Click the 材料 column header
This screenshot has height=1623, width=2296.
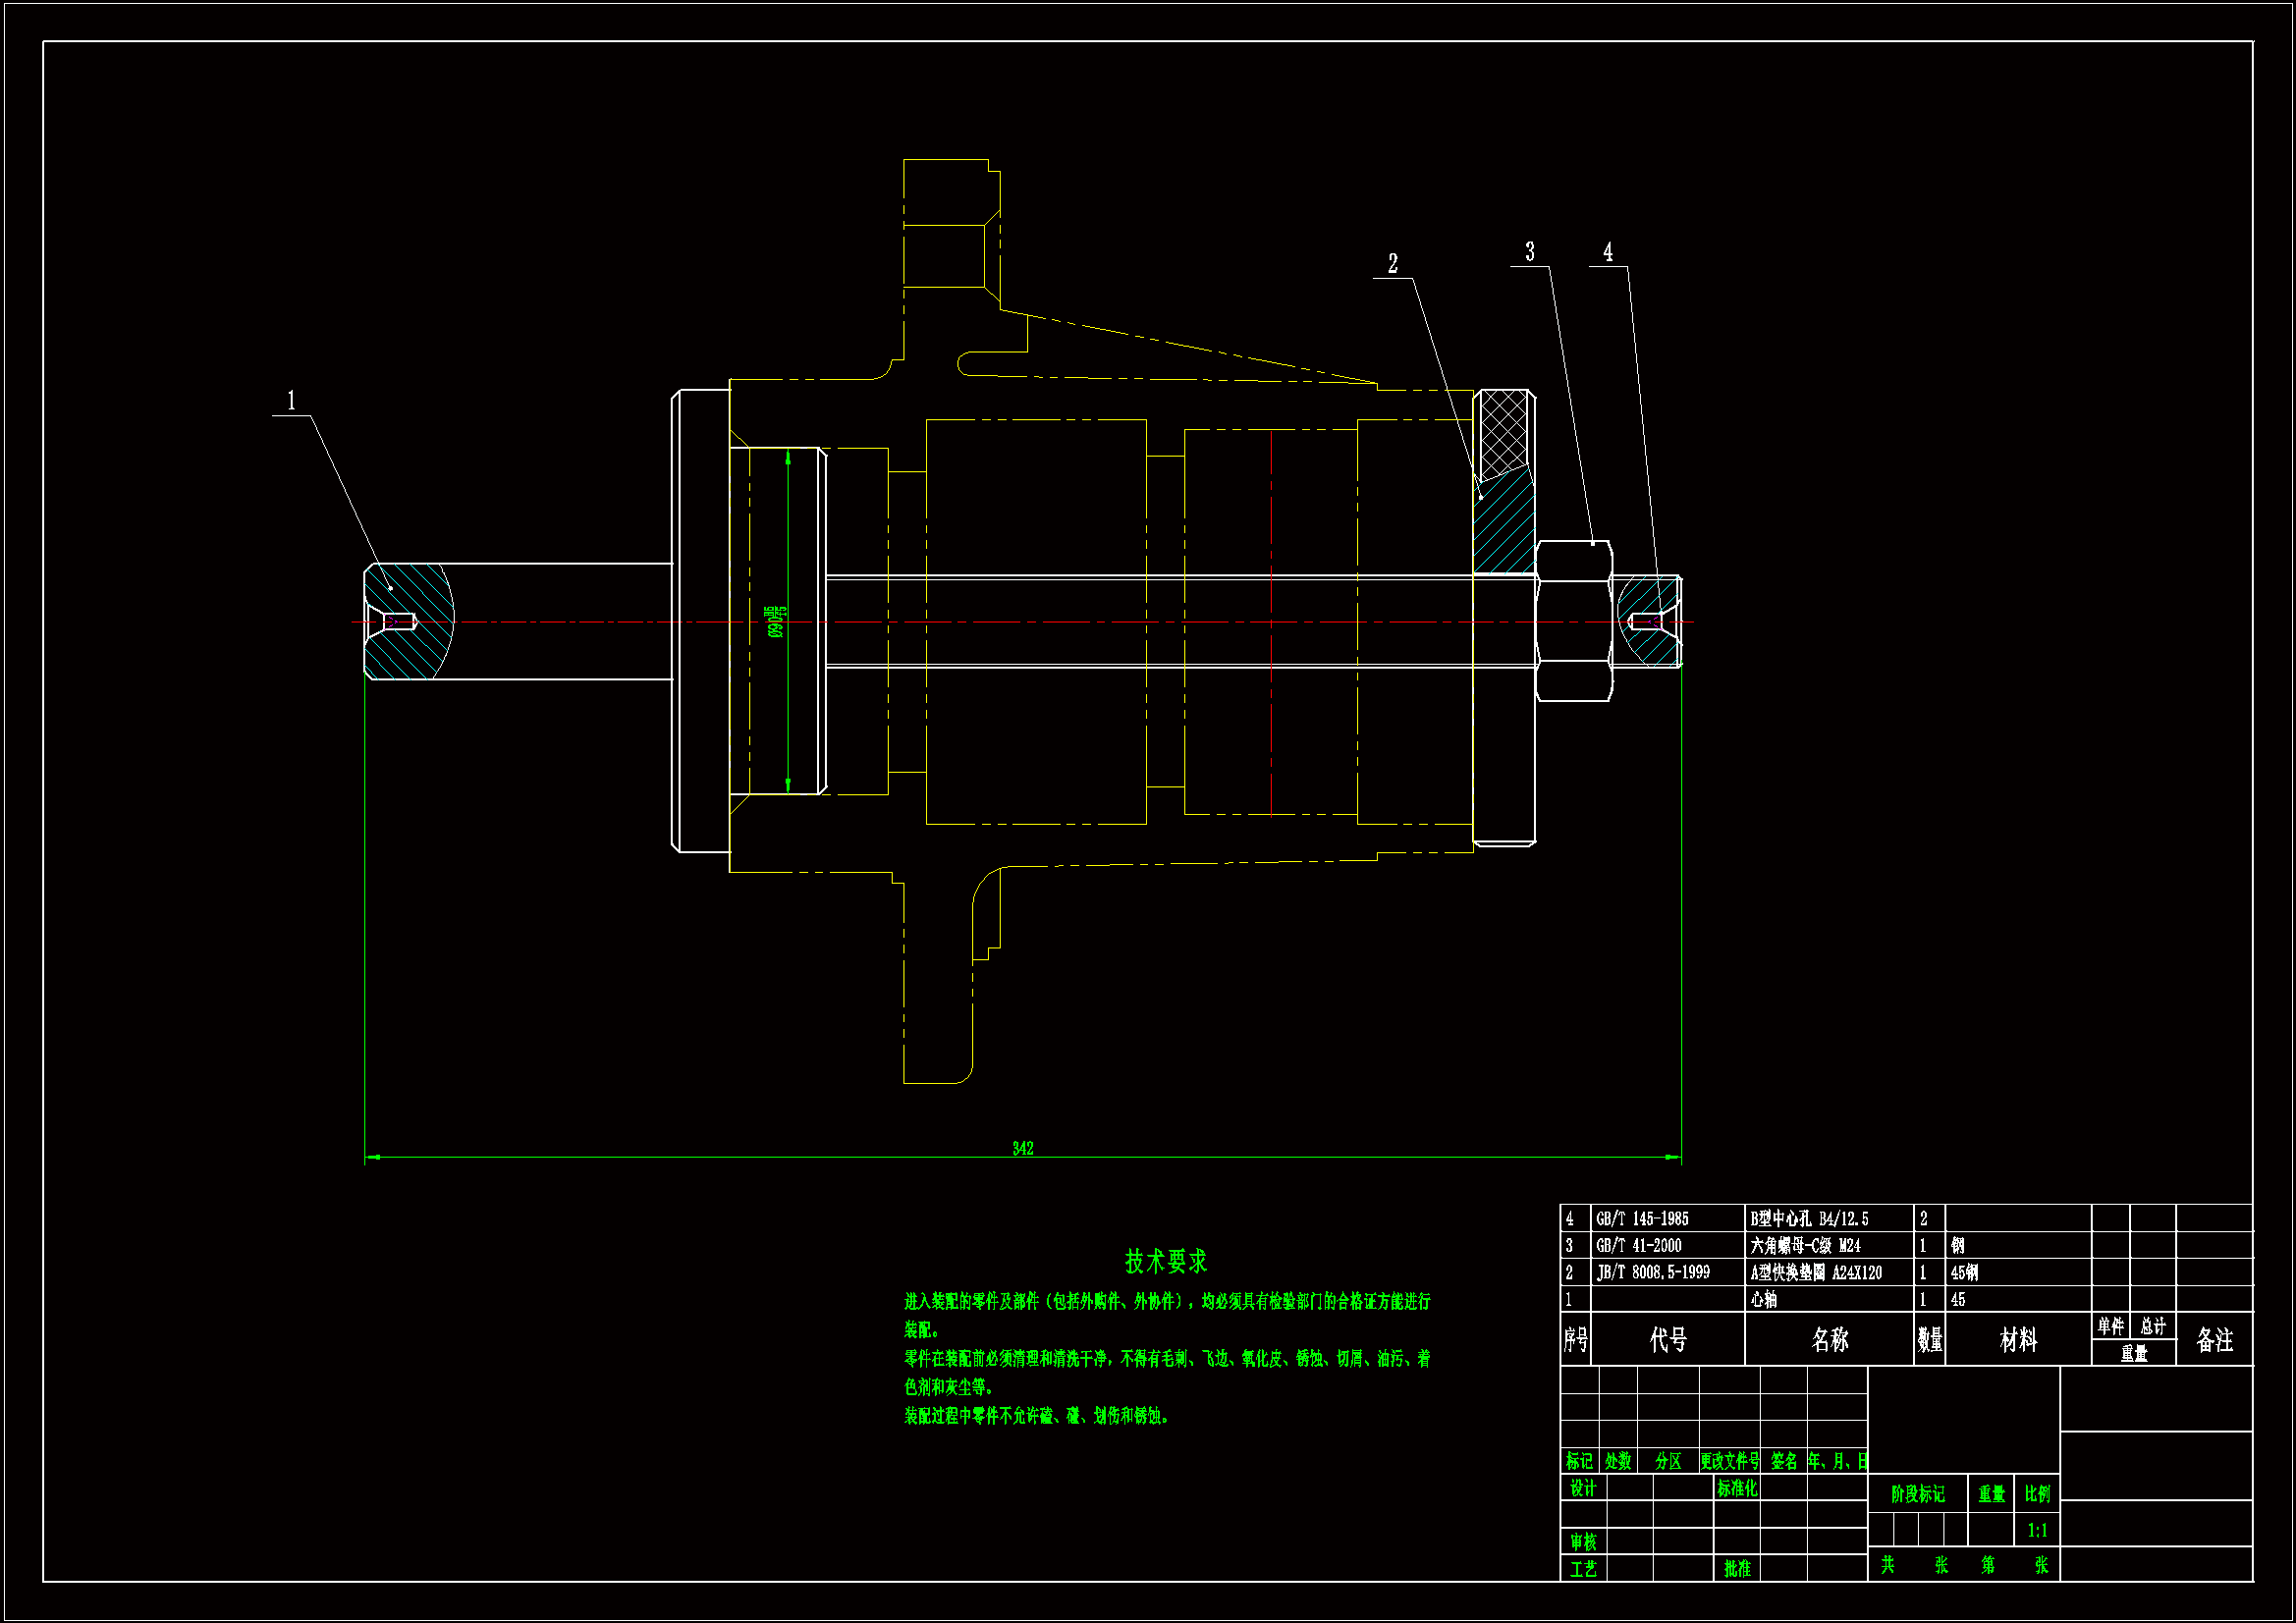(2018, 1339)
